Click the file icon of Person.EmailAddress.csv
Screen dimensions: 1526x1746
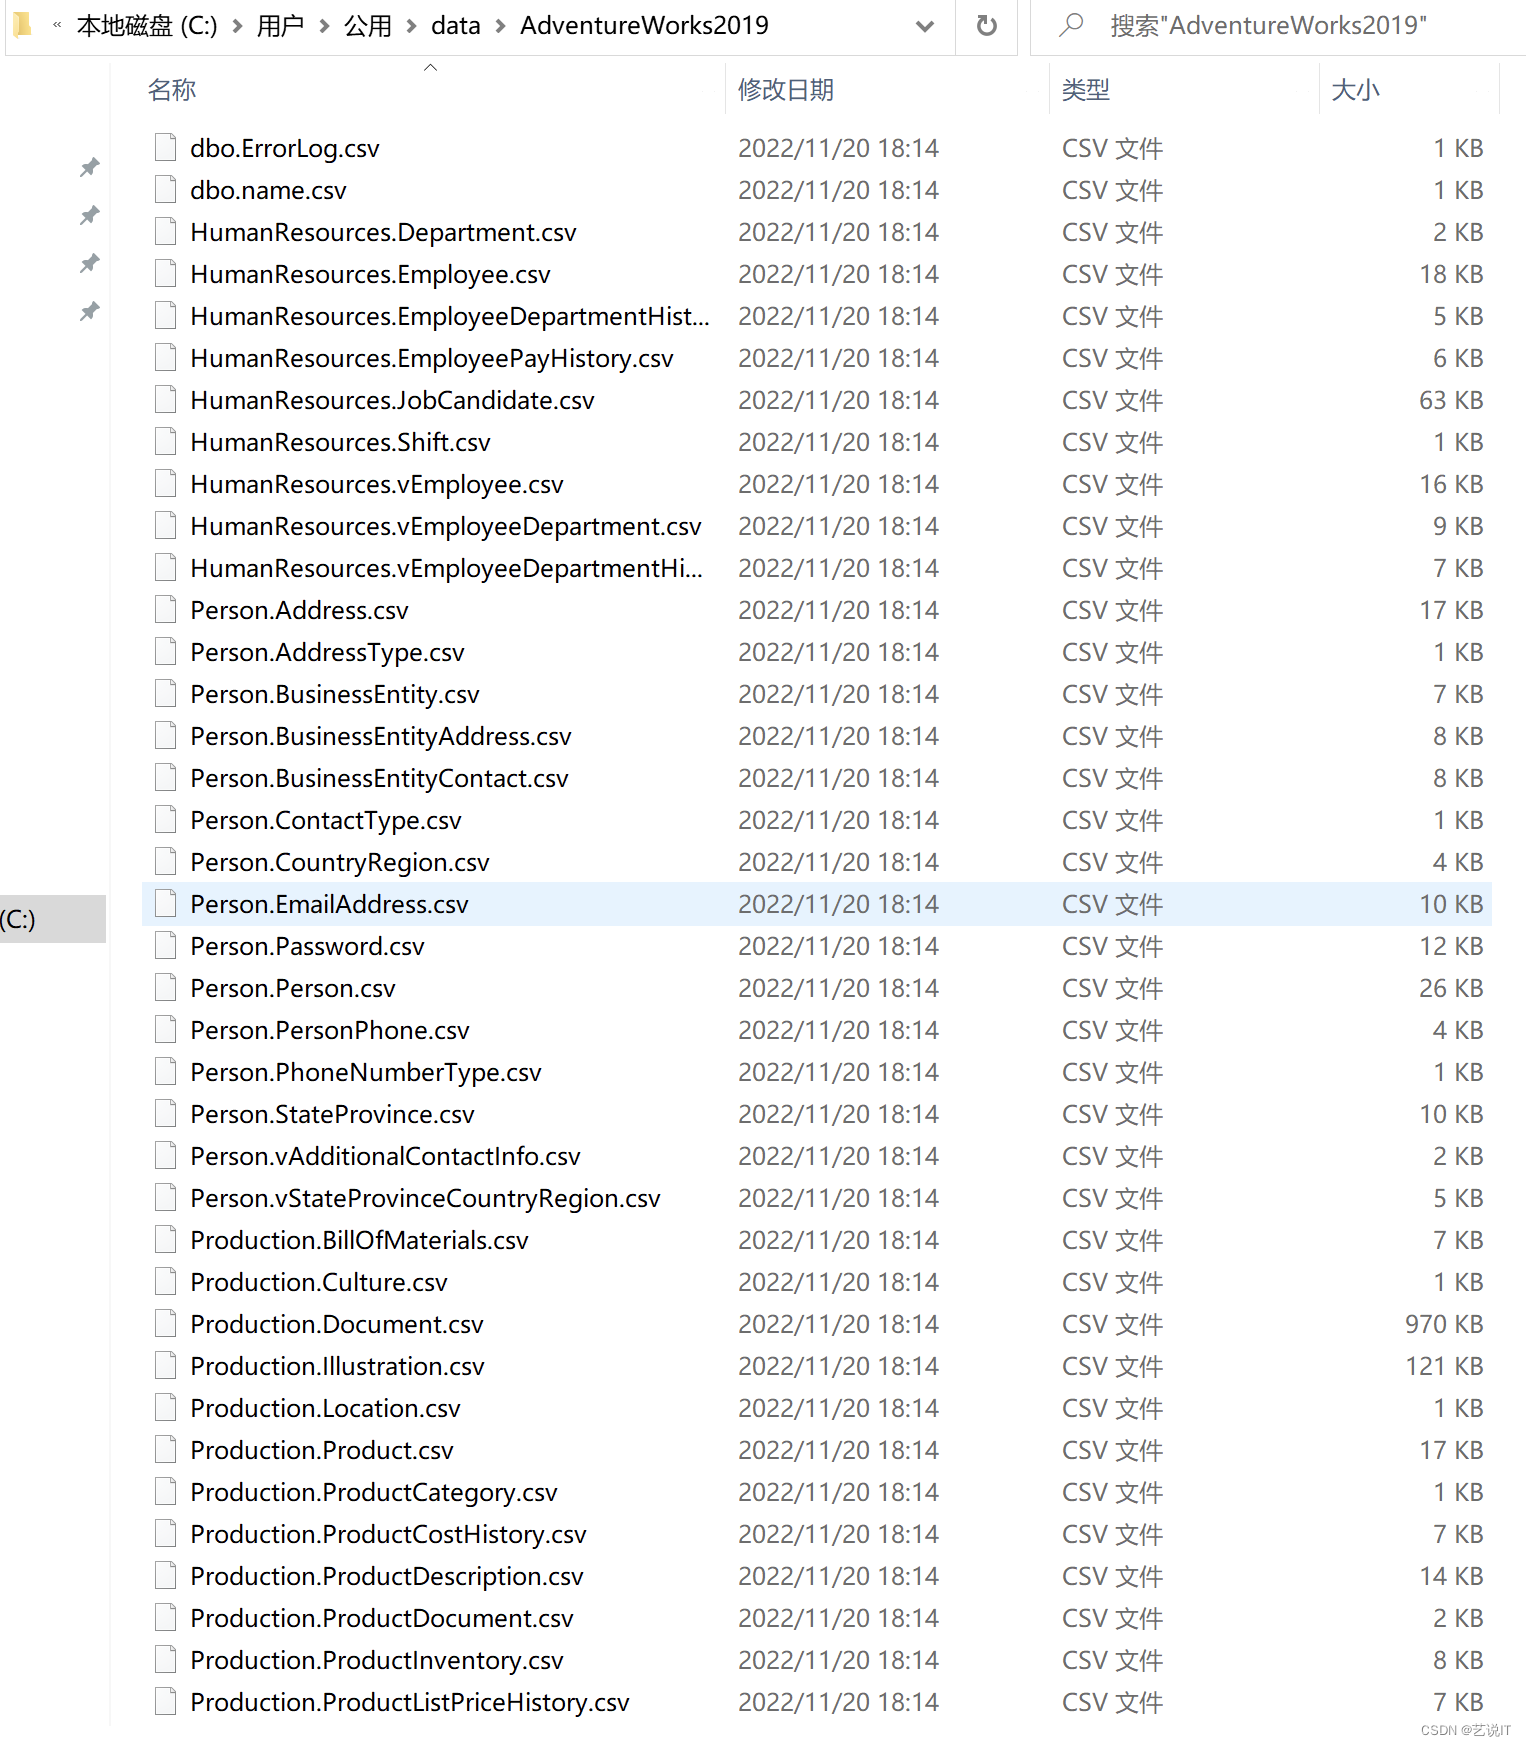point(166,903)
